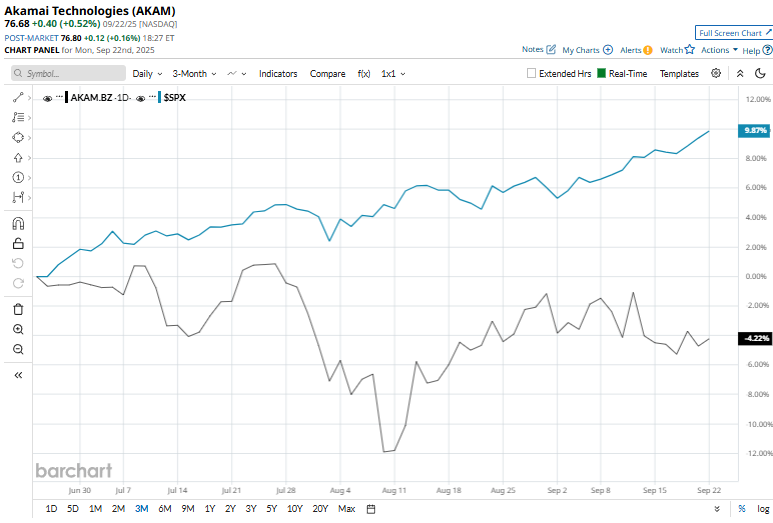Collapse the left drawing toolbar
The image size is (773, 523).
[x=18, y=375]
